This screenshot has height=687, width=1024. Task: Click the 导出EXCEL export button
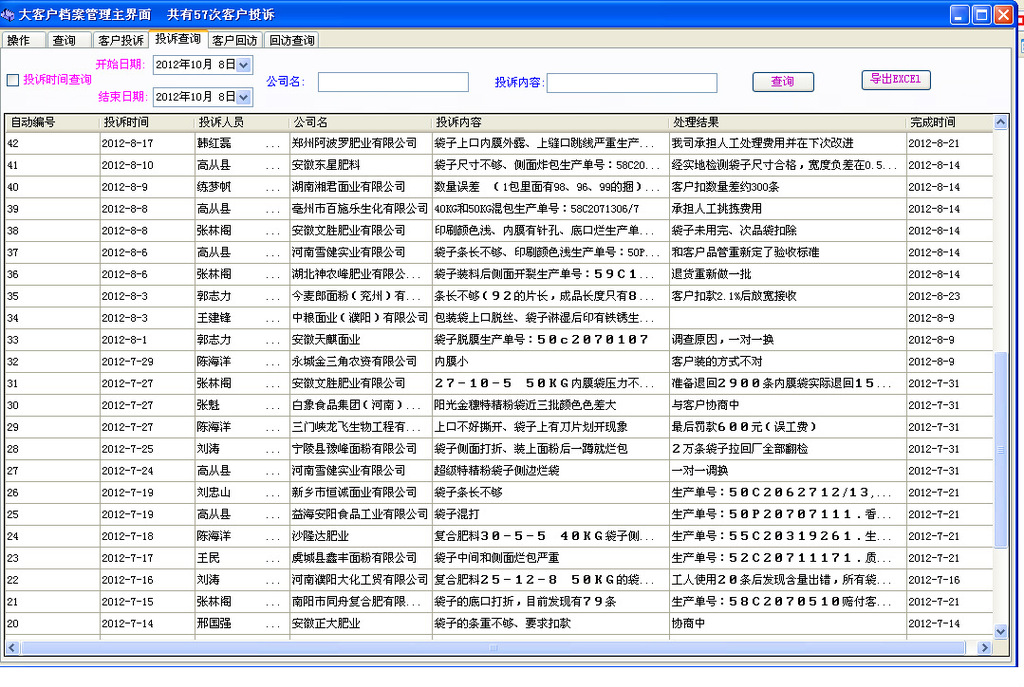click(895, 80)
